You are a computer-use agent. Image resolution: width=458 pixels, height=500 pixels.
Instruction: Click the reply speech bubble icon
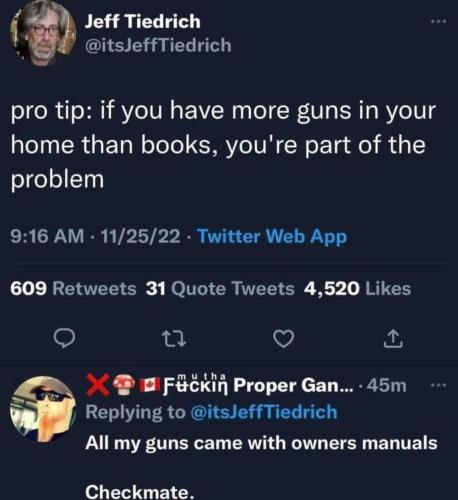point(65,338)
